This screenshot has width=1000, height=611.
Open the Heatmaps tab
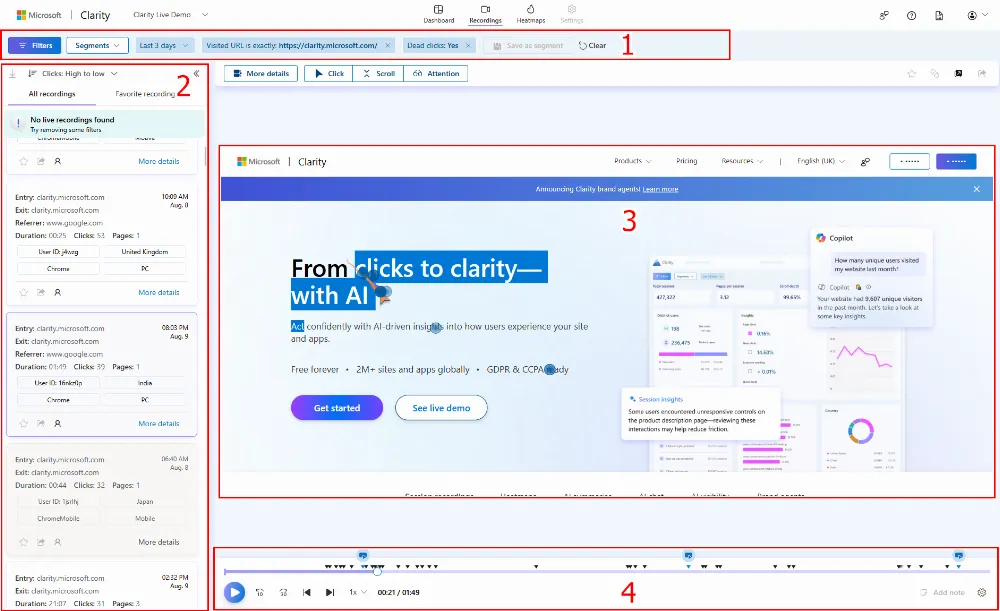[531, 14]
